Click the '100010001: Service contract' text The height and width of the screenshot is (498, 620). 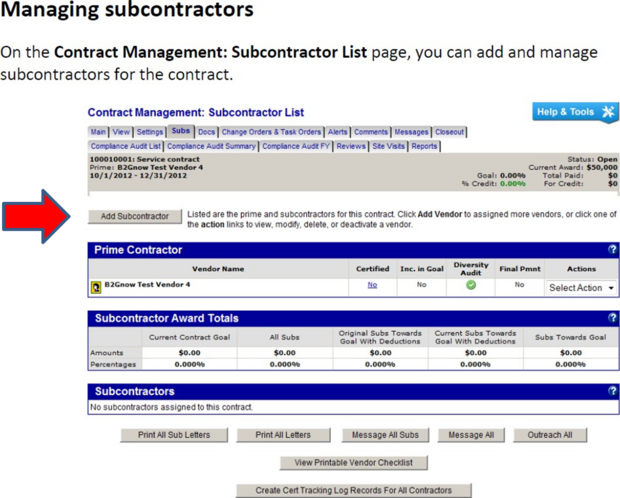(x=145, y=159)
